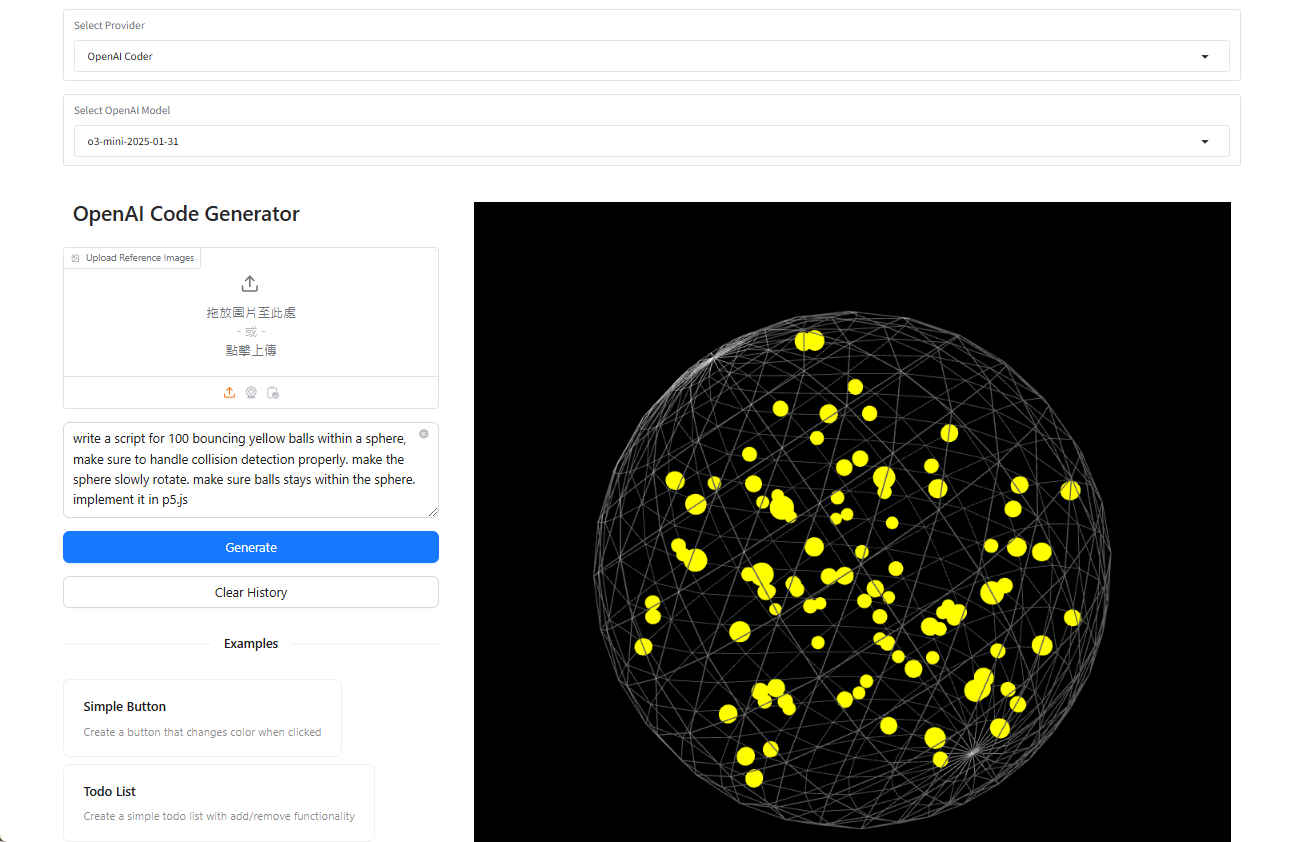
Task: Click the OpenAI Code Generator heading
Action: (x=186, y=214)
